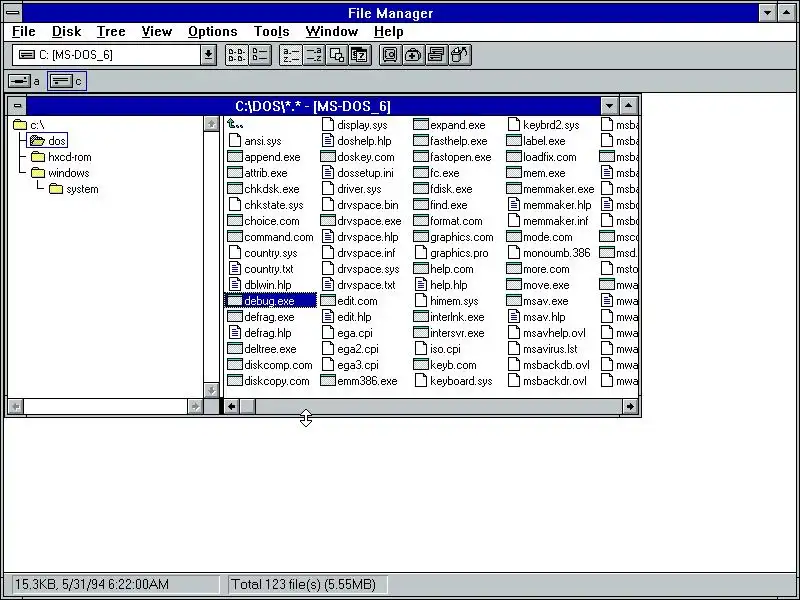The image size is (800, 600).
Task: Click file list scrollbar left arrow
Action: (232, 406)
